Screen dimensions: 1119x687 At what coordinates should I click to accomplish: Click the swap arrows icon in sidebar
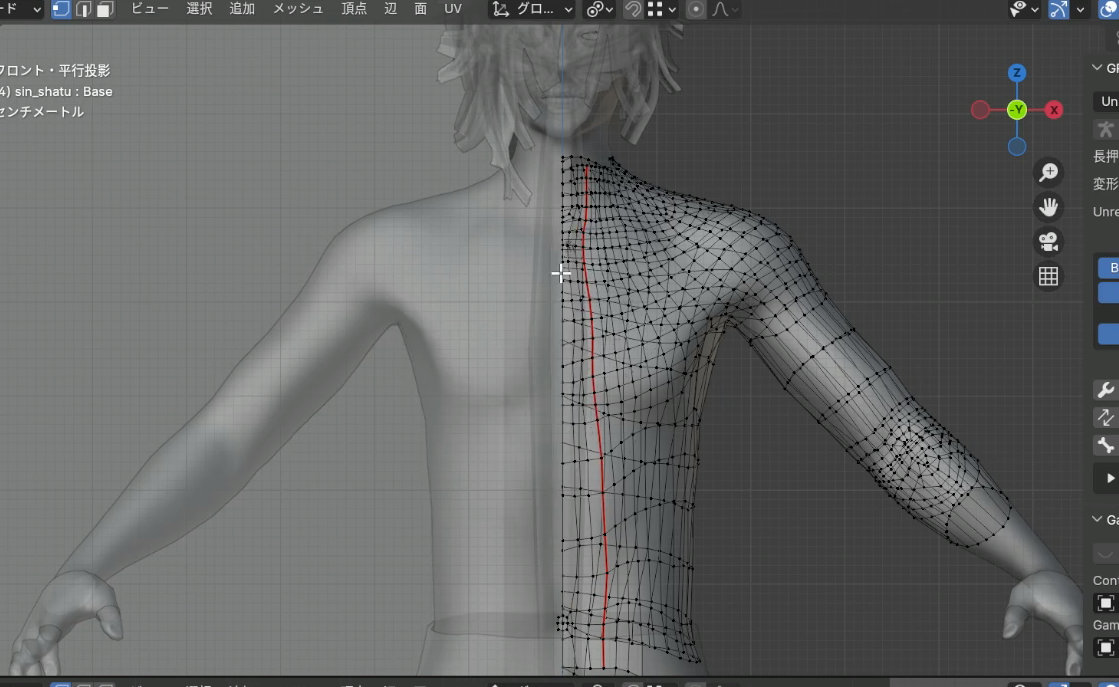[1105, 417]
